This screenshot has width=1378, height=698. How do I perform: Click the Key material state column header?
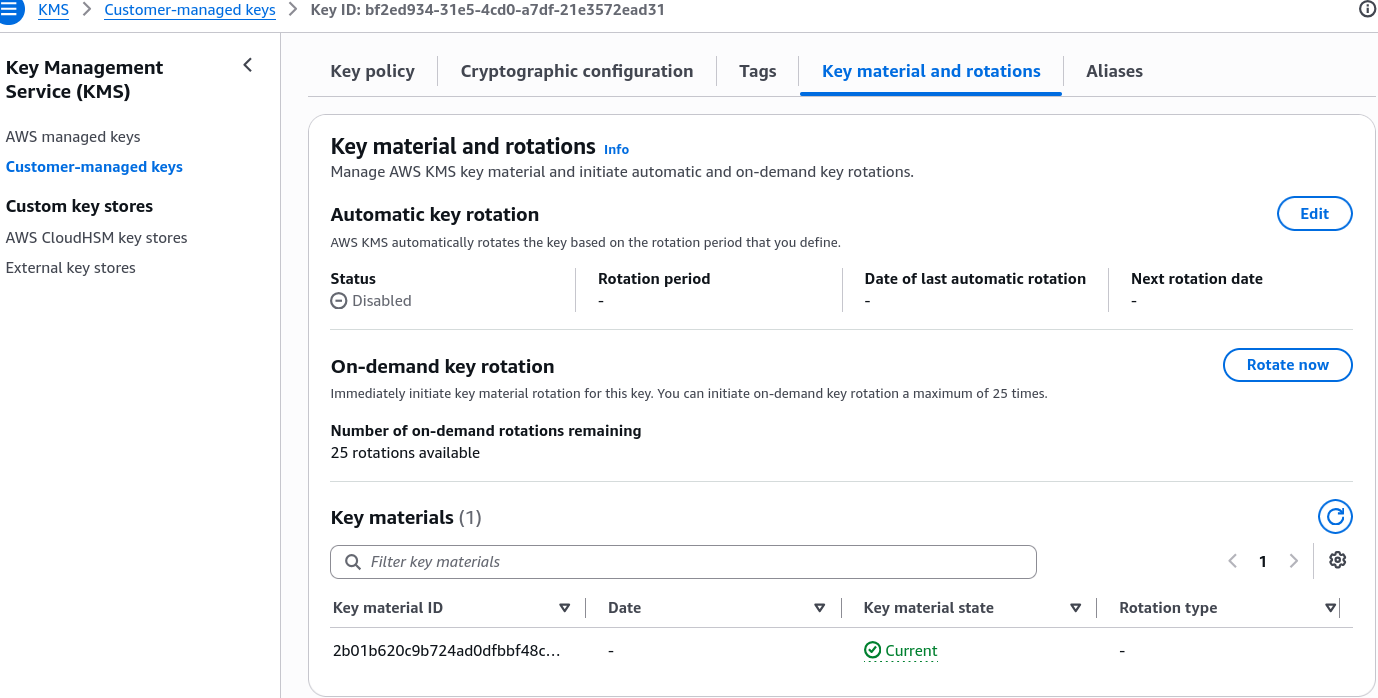click(929, 608)
